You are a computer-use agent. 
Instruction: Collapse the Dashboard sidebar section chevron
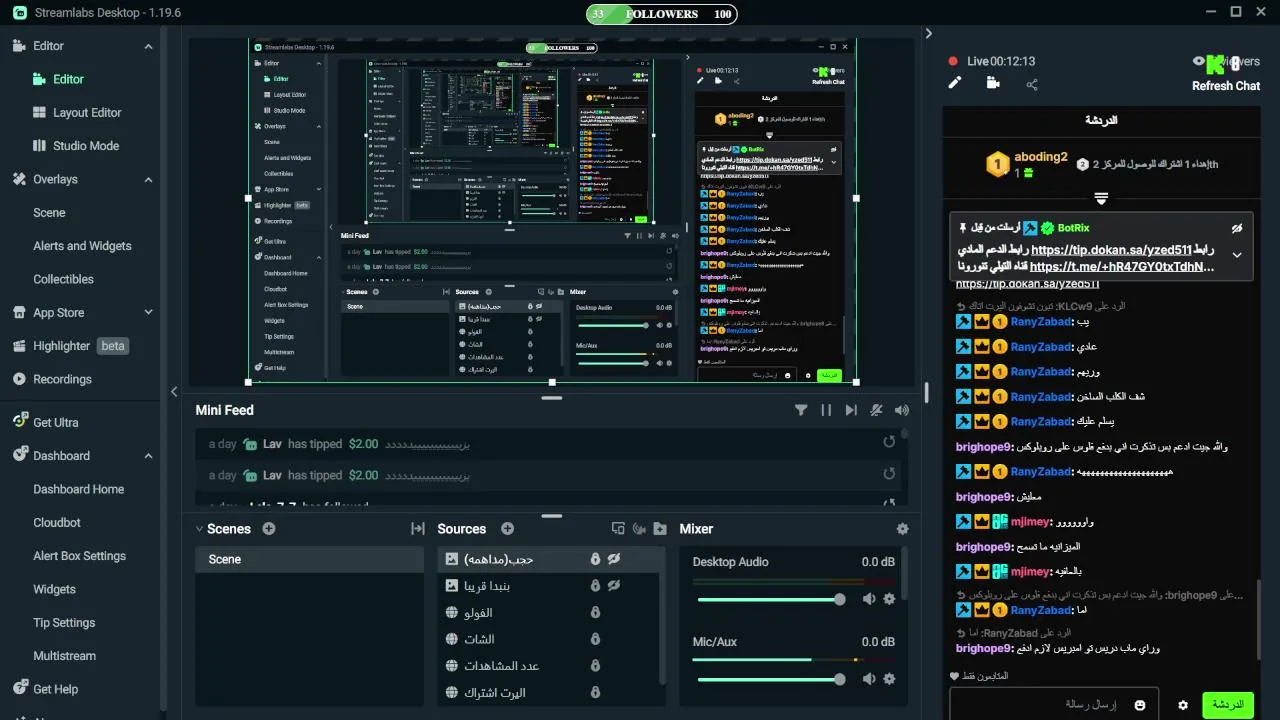[x=149, y=456]
